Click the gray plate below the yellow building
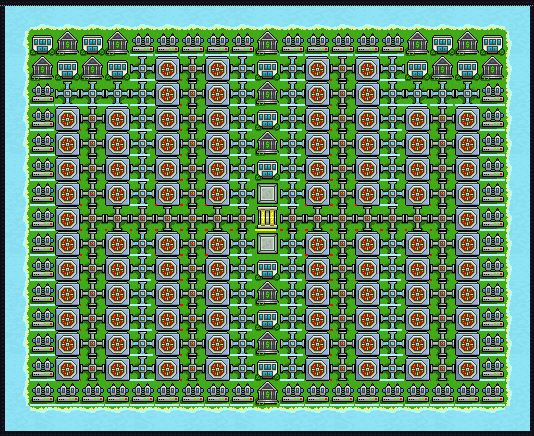The width and height of the screenshot is (534, 436). coord(267,244)
